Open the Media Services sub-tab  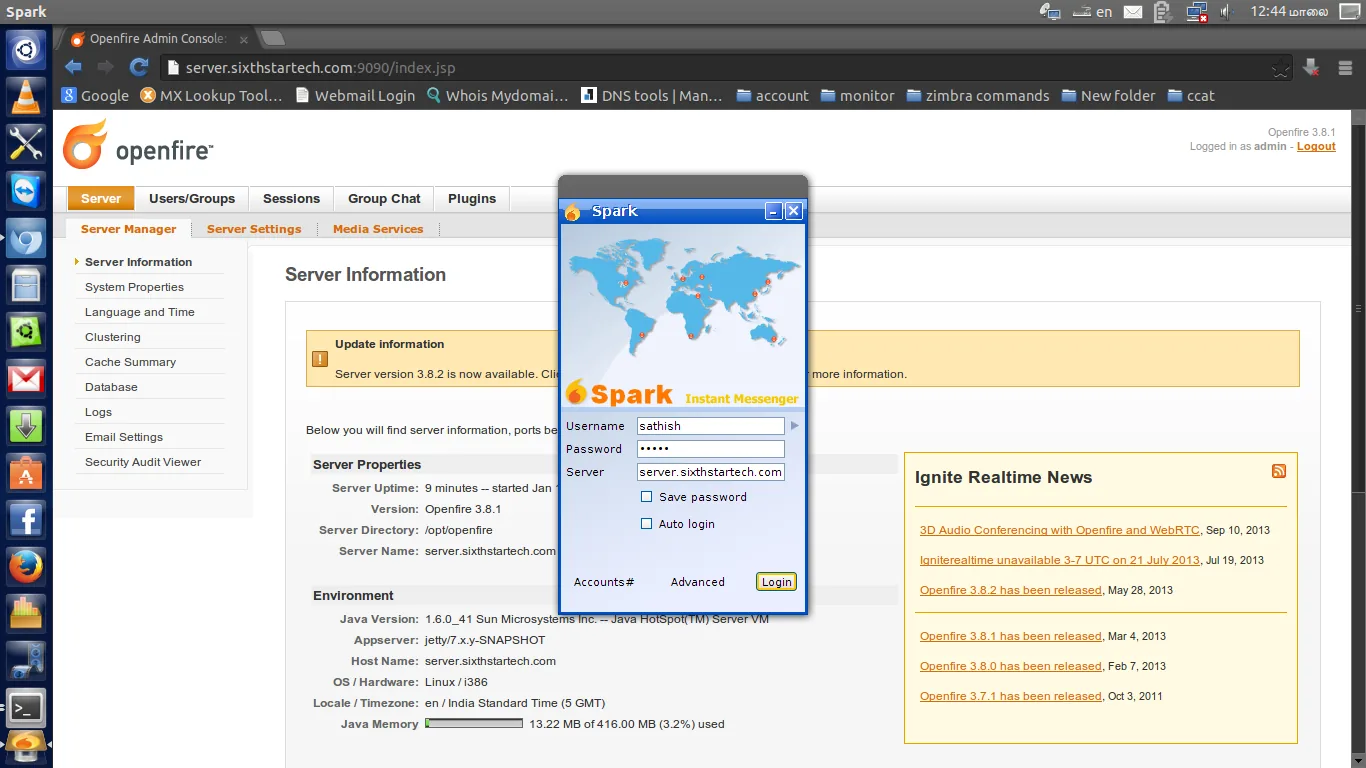378,229
